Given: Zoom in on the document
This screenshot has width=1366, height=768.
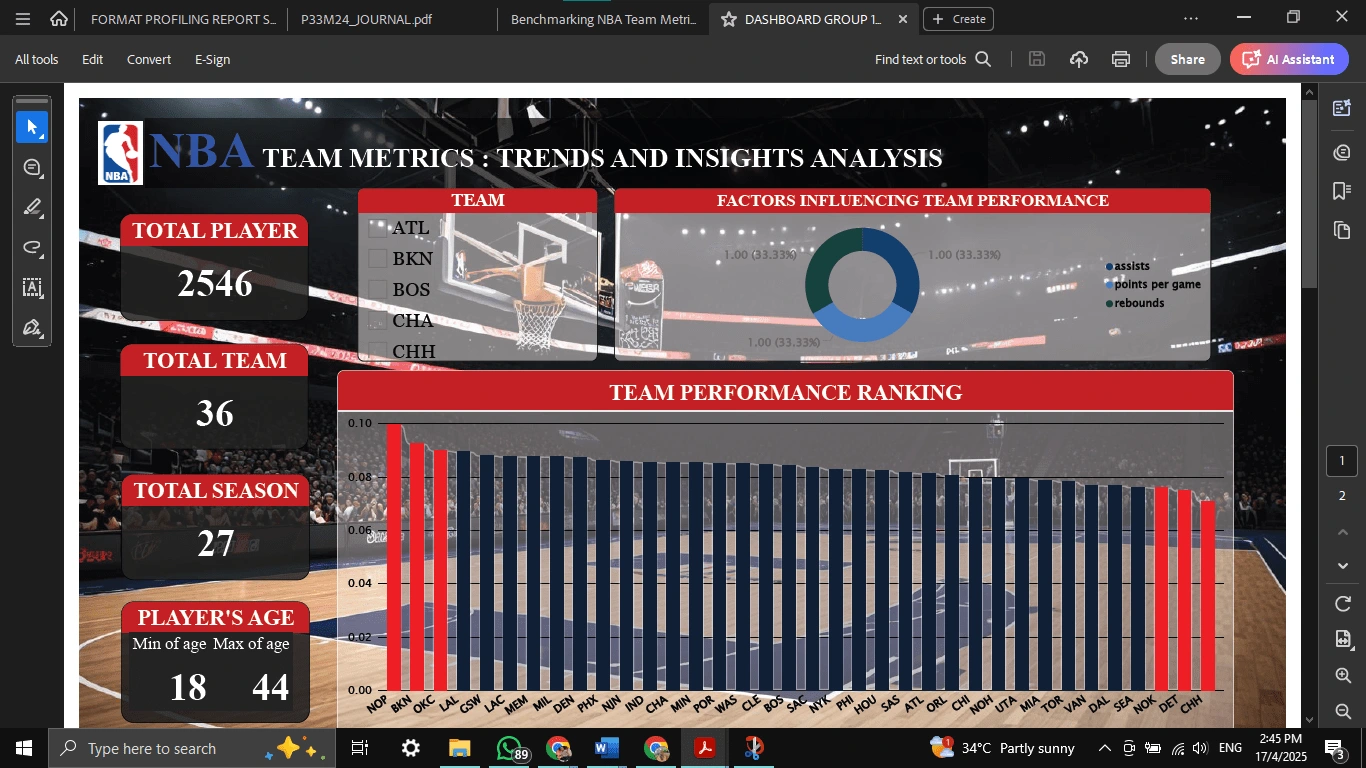Looking at the screenshot, I should pyautogui.click(x=1343, y=676).
